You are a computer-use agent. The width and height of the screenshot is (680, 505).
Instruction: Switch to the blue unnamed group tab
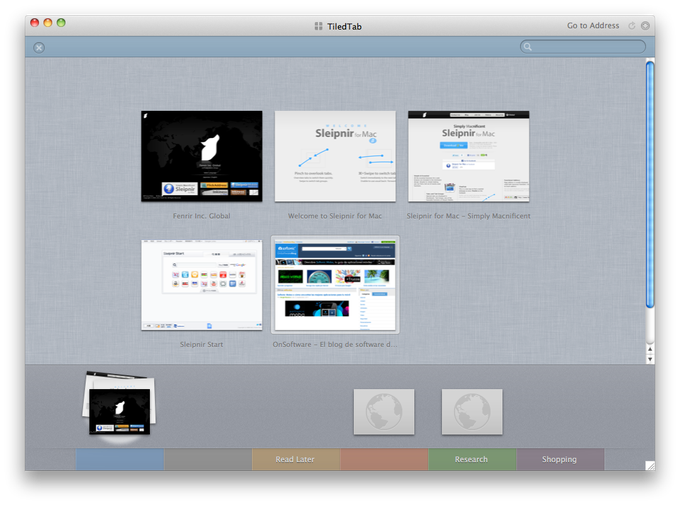[120, 459]
